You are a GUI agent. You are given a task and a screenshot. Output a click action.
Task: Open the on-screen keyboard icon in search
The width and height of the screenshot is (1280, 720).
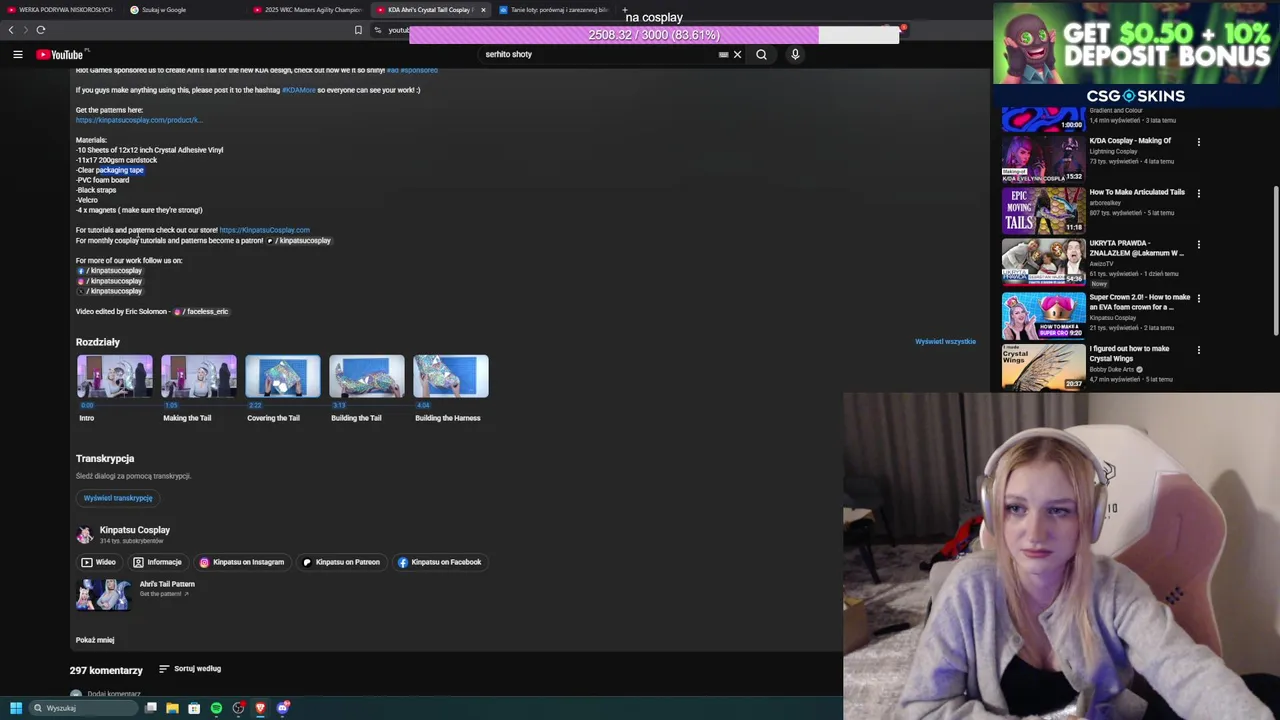click(x=724, y=55)
